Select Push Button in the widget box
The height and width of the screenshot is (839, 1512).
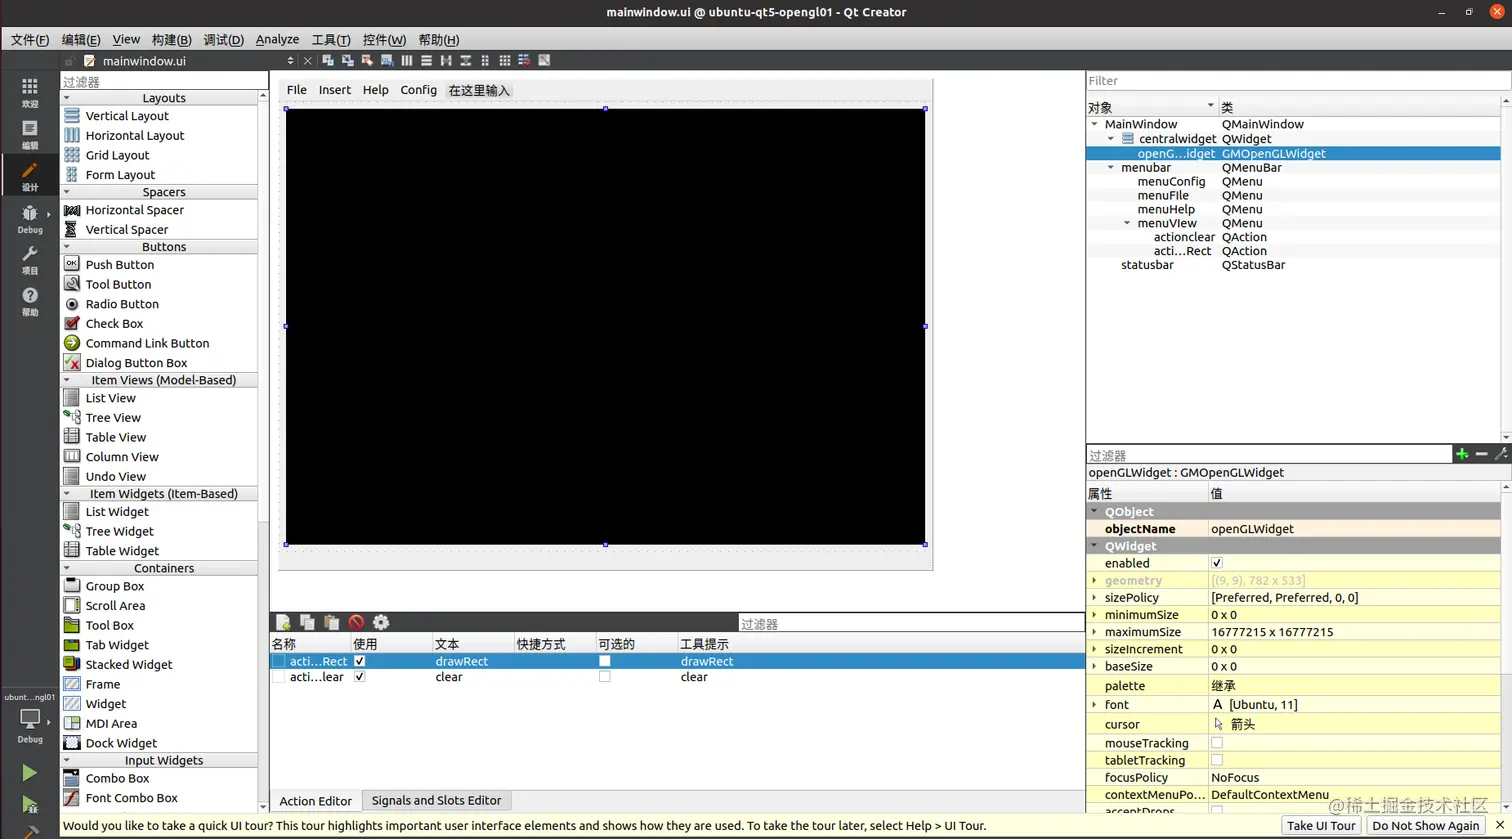[120, 265]
